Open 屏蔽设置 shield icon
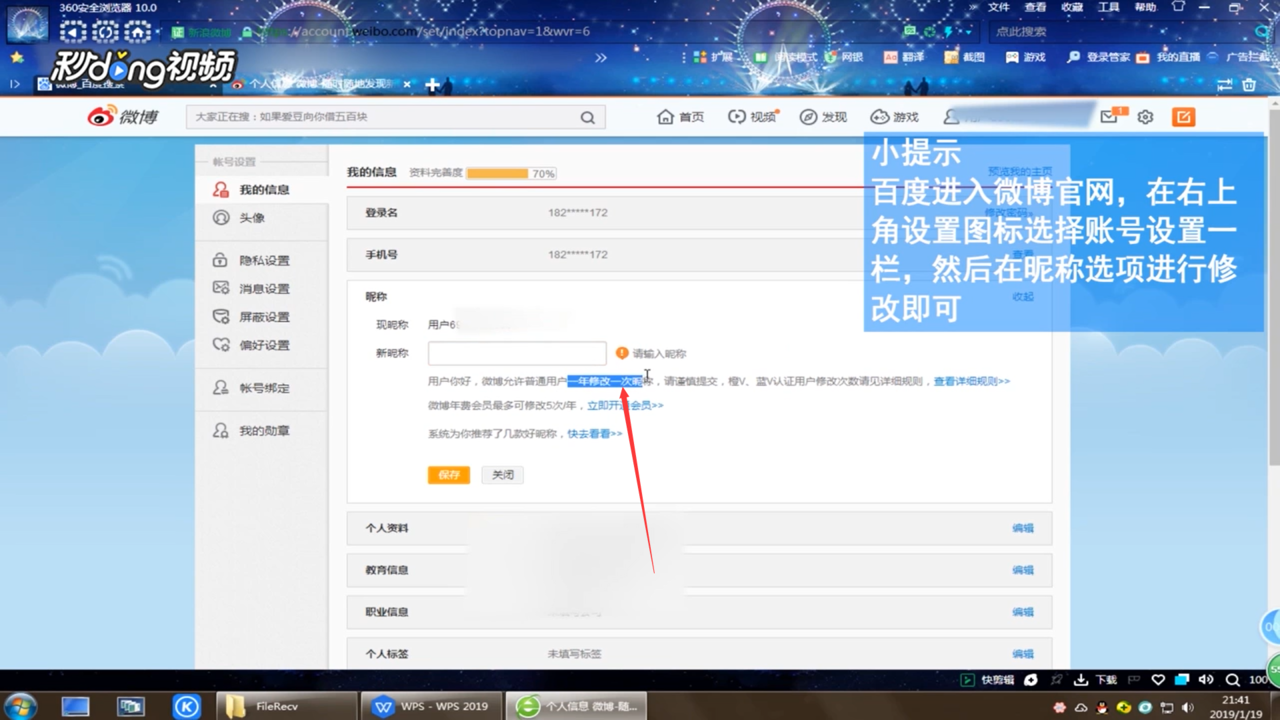The width and height of the screenshot is (1280, 720). [221, 316]
